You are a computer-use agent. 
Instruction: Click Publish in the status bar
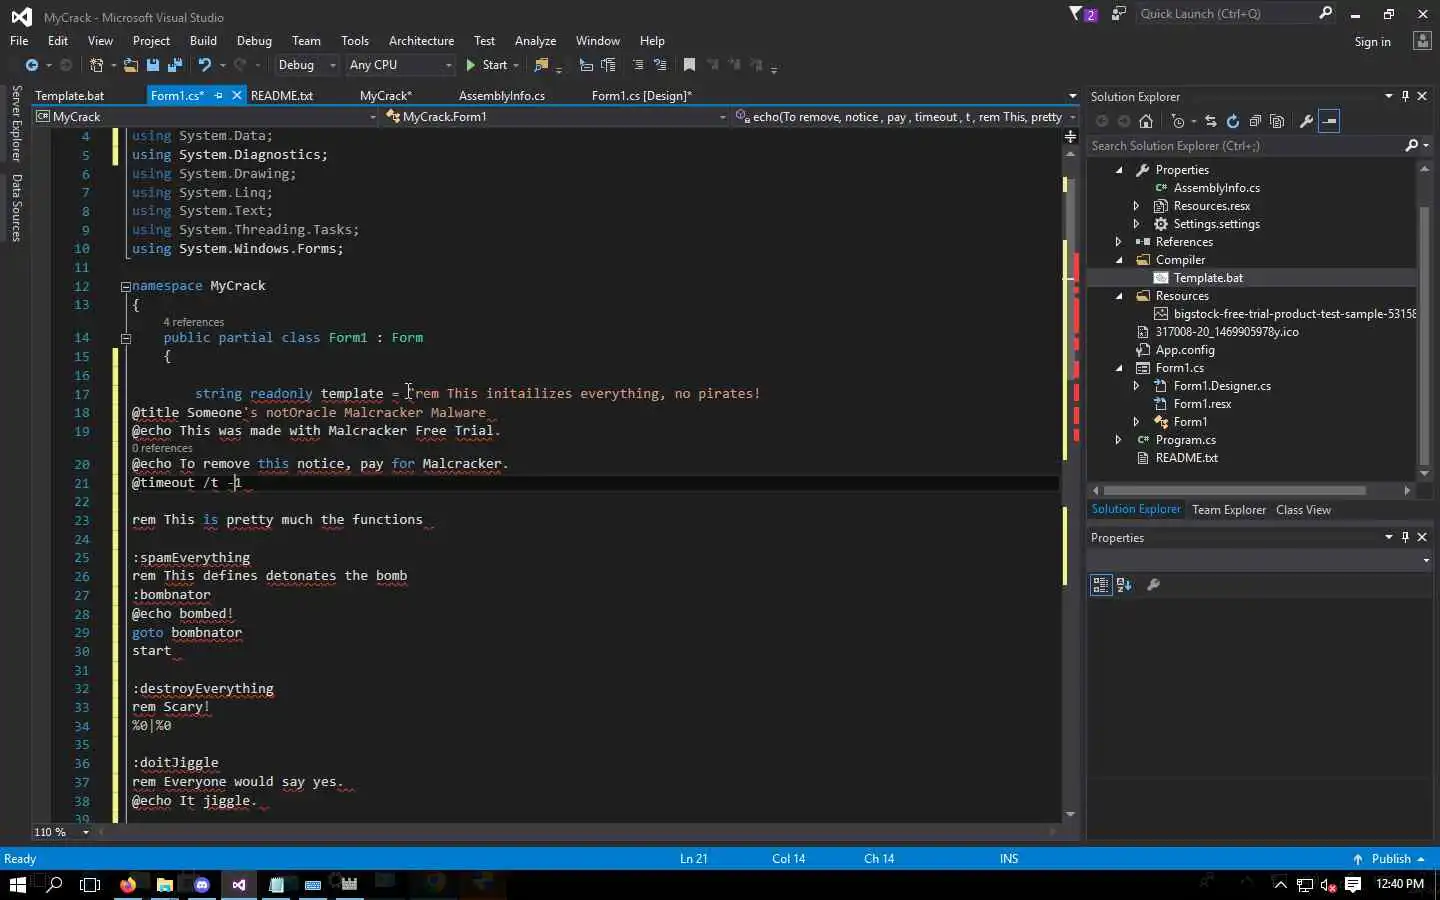pyautogui.click(x=1390, y=859)
